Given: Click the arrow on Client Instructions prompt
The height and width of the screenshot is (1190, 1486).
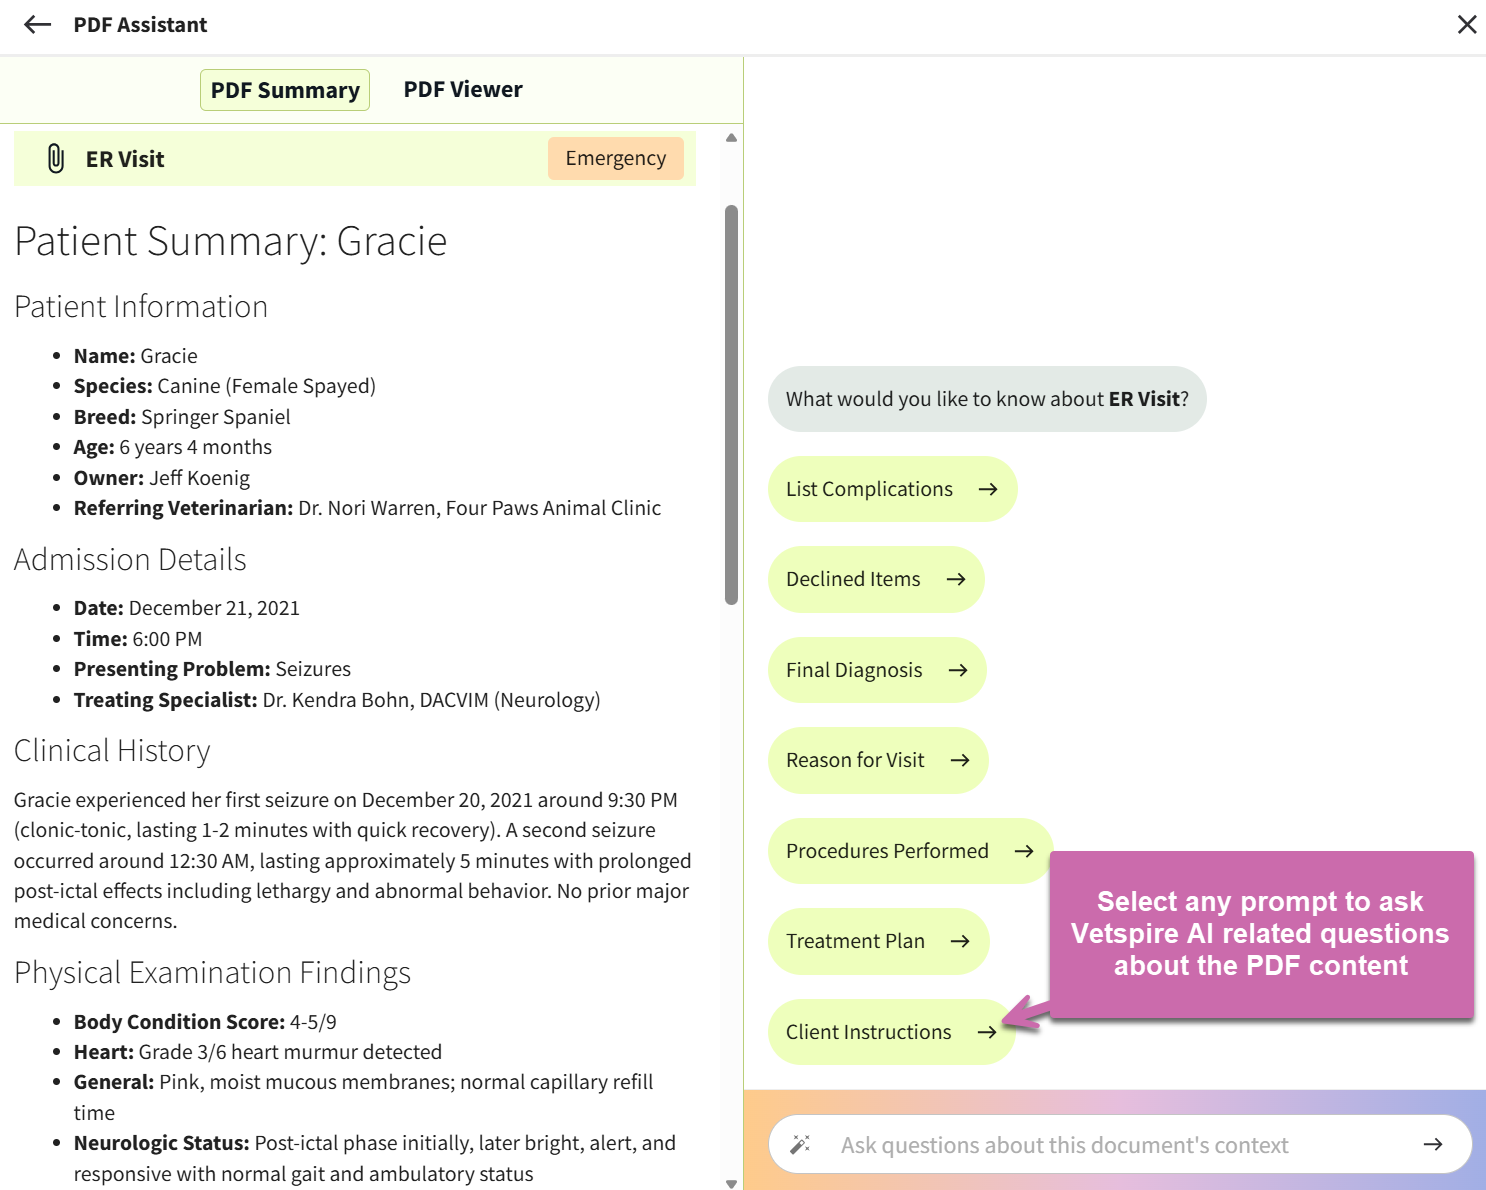Looking at the screenshot, I should point(986,1031).
